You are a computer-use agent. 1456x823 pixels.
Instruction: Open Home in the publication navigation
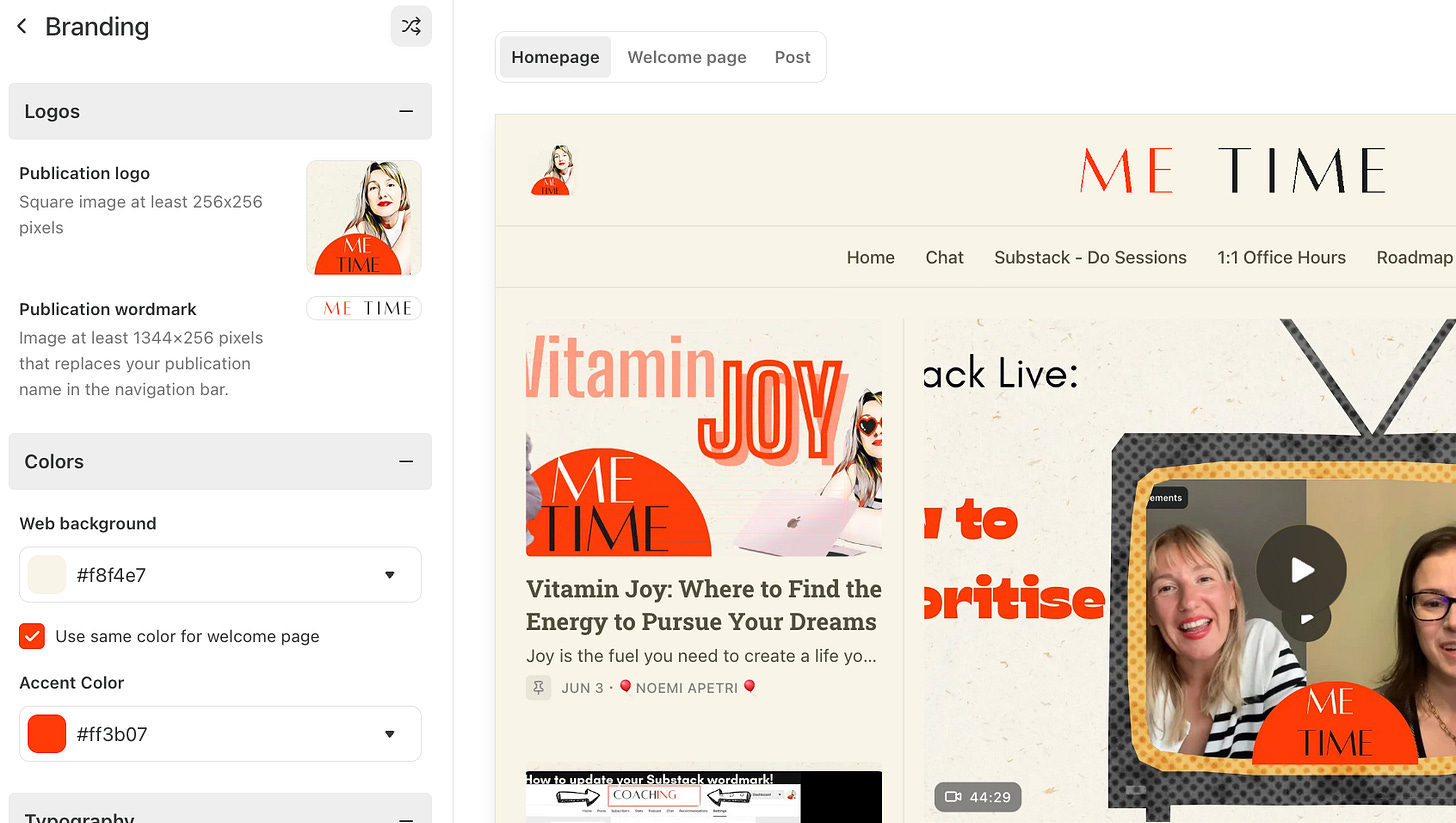tap(871, 257)
